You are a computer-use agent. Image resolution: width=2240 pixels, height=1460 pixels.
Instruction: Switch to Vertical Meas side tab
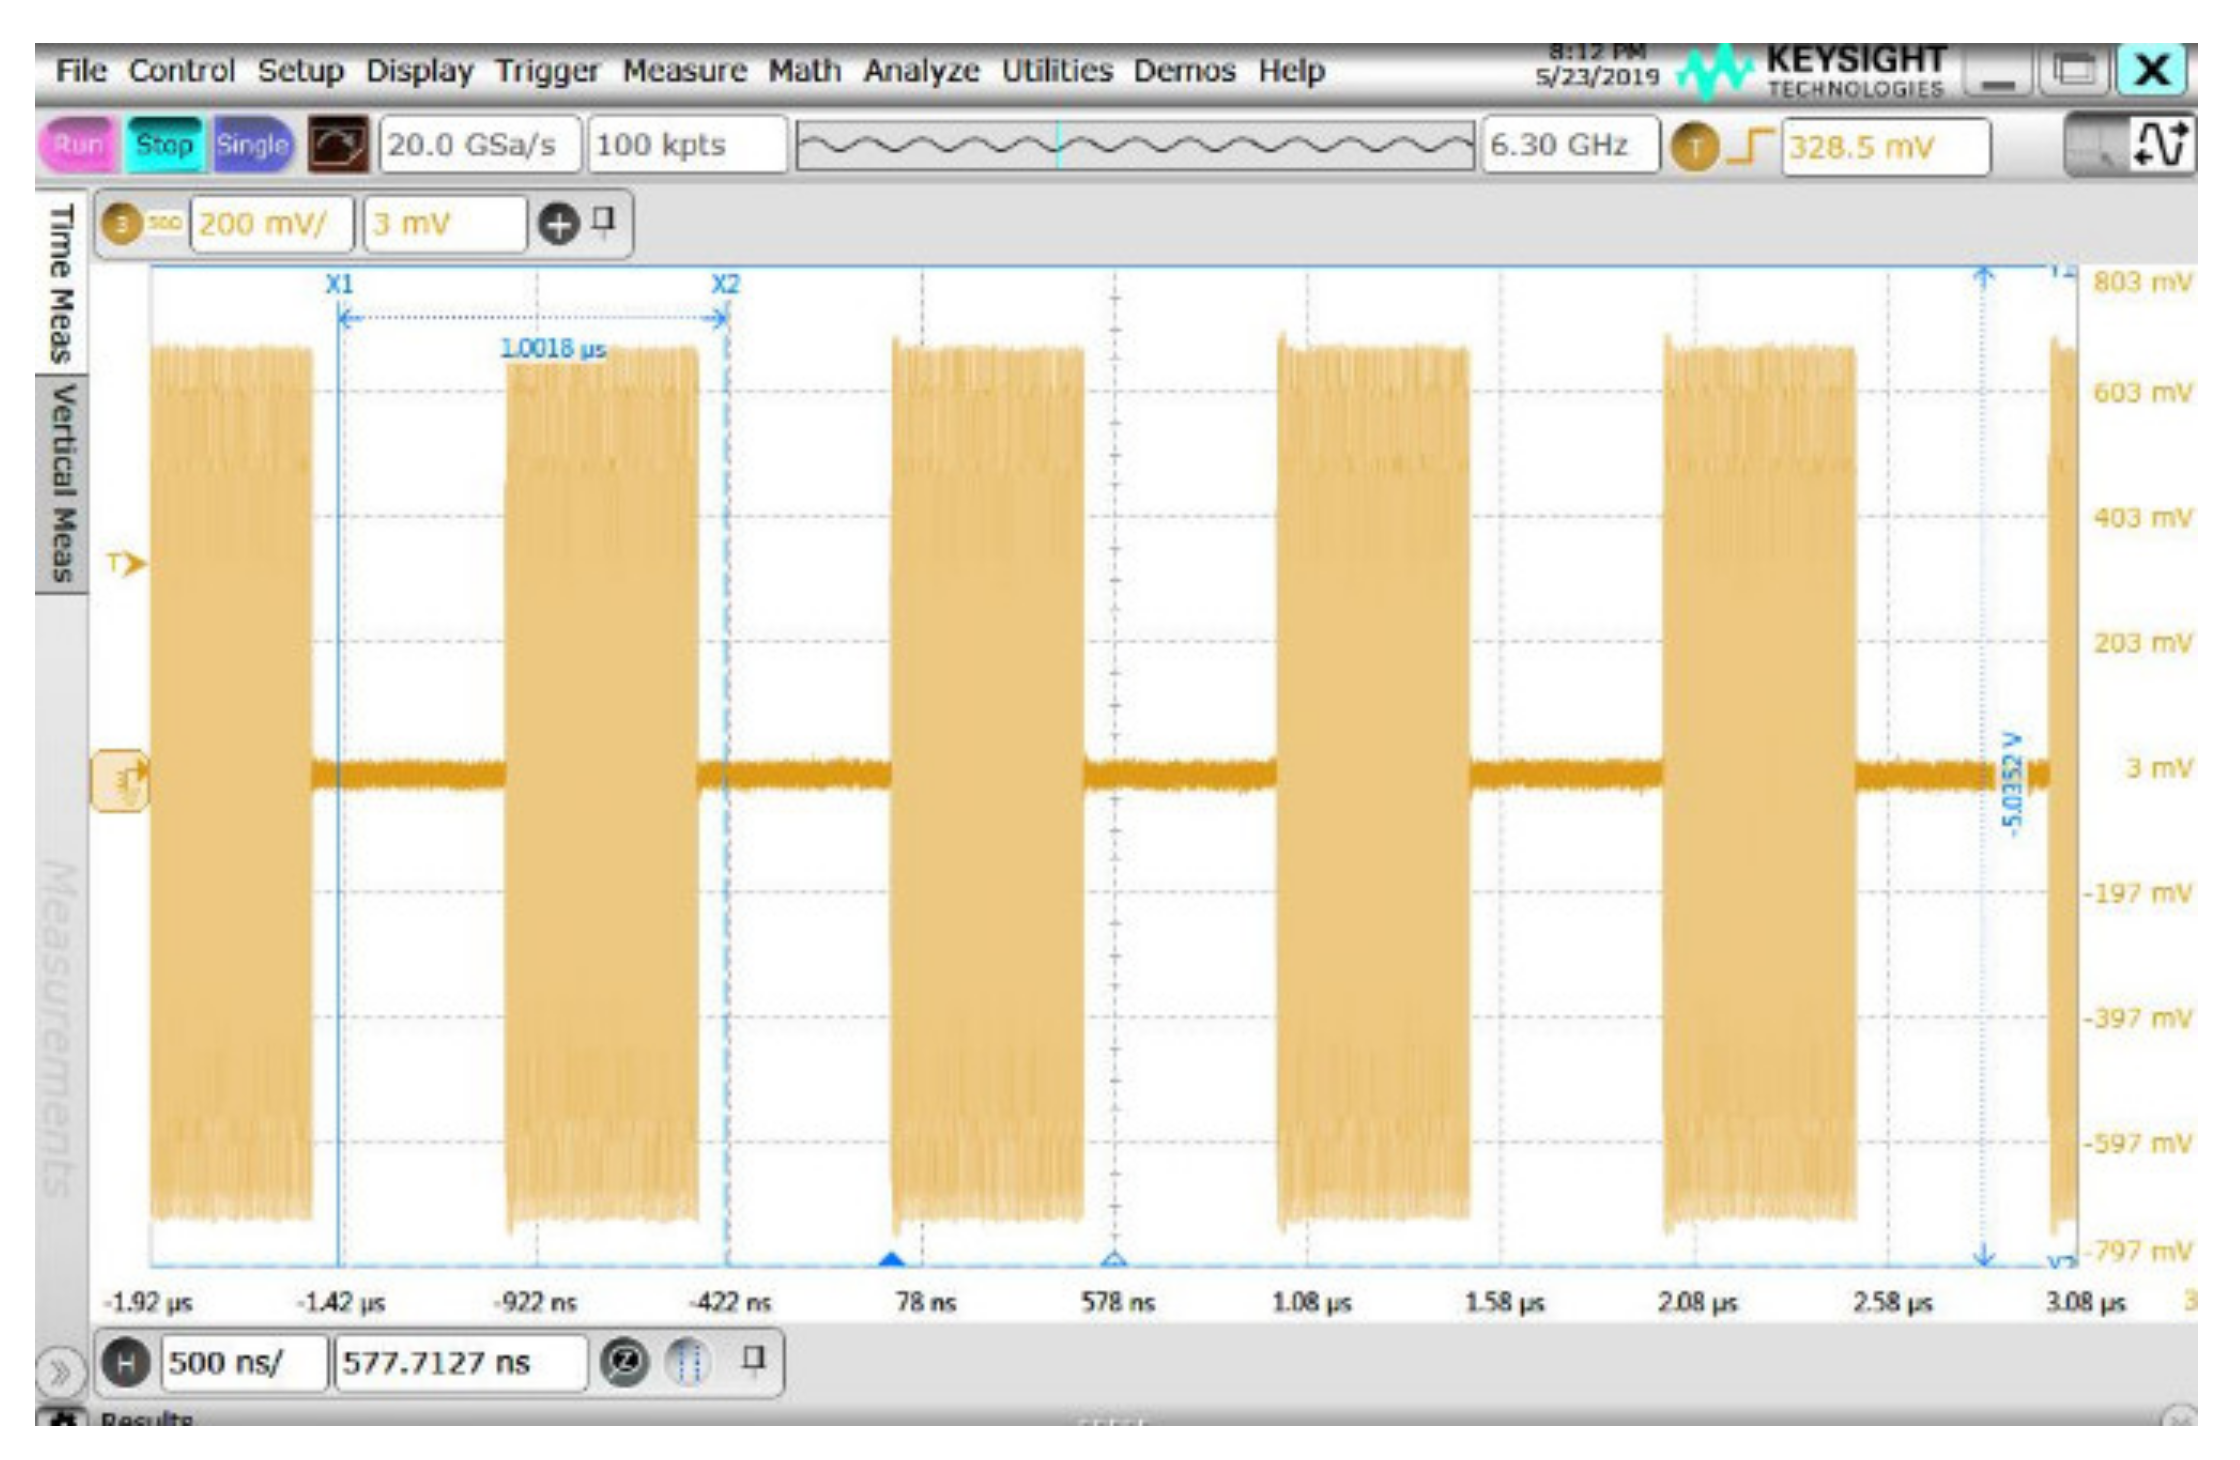pos(62,483)
